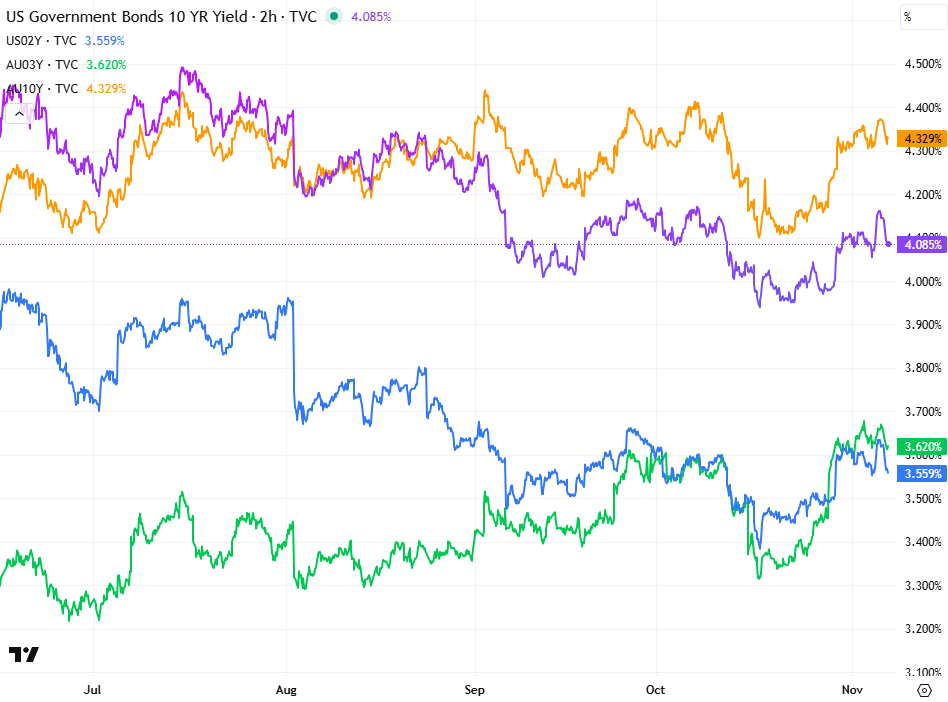The height and width of the screenshot is (702, 948).
Task: Click the TradingView logo icon
Action: (24, 655)
